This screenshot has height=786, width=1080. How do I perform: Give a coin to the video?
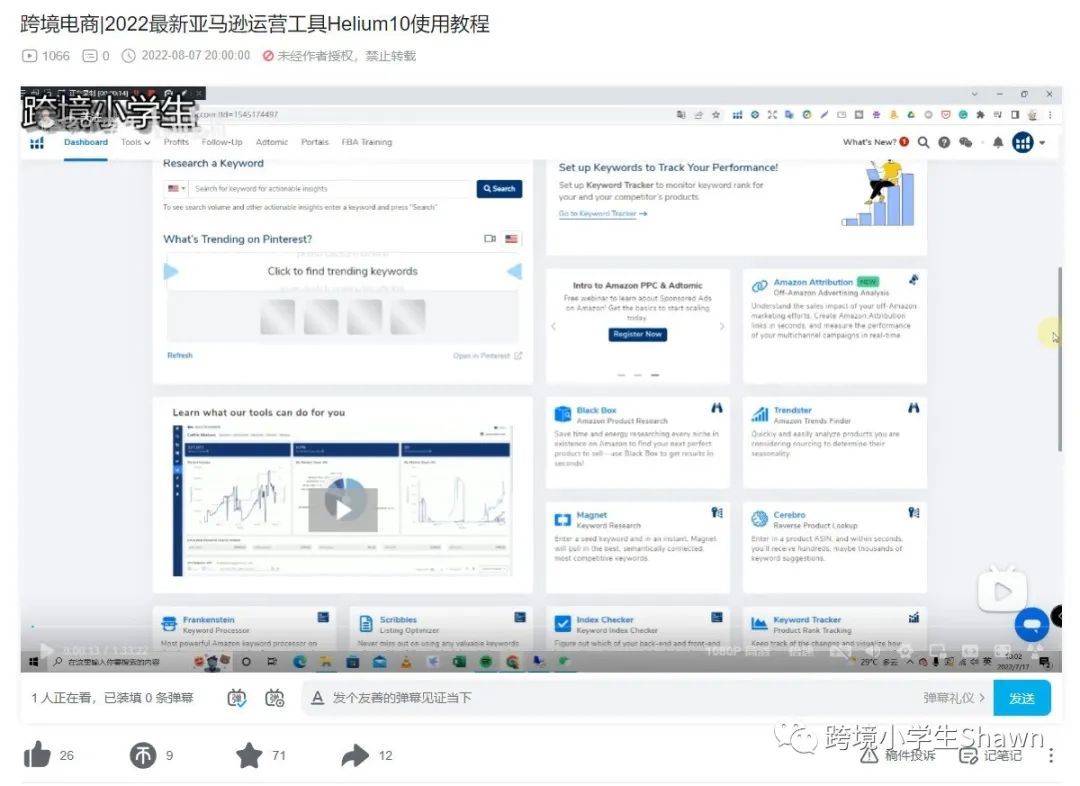pos(143,755)
